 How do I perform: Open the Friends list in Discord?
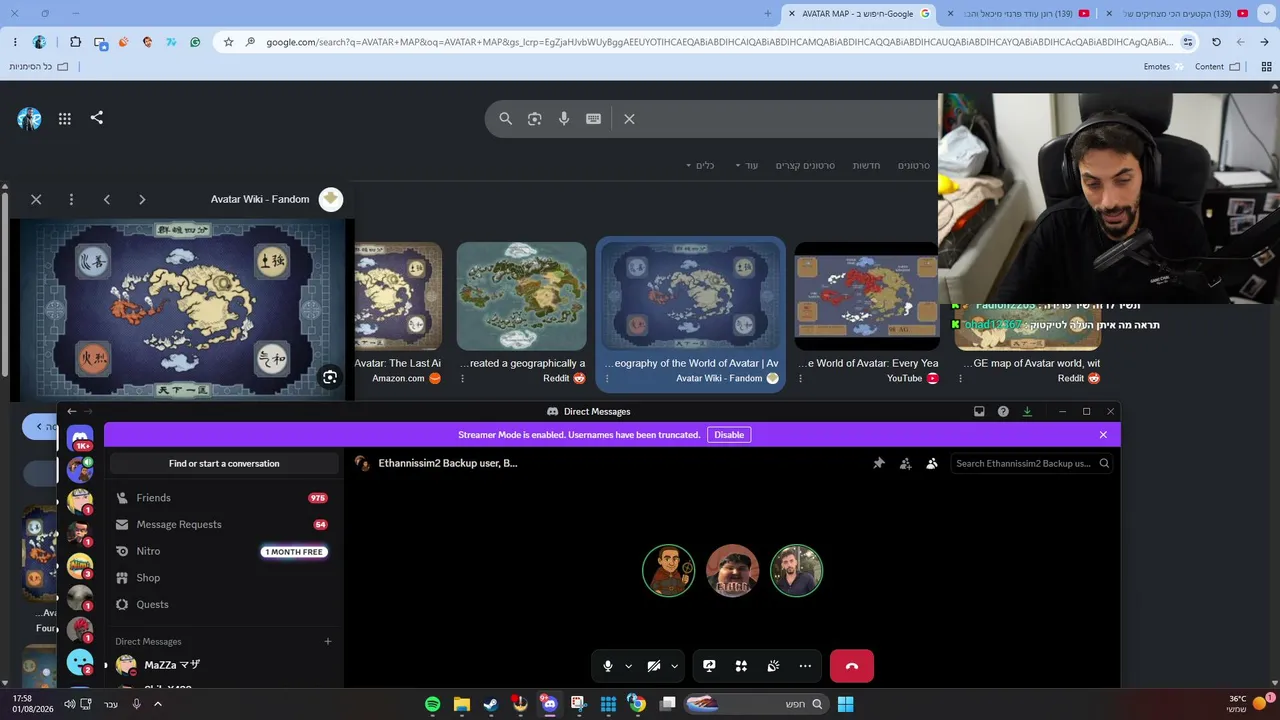(222, 498)
